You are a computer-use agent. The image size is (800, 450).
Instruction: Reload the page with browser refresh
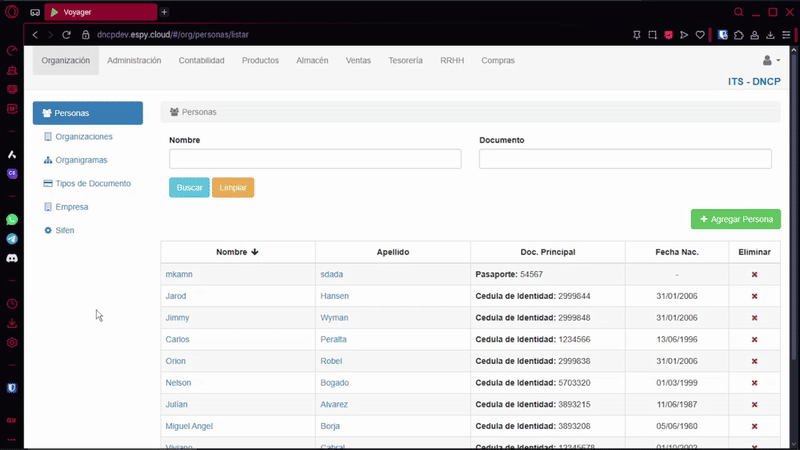point(67,34)
